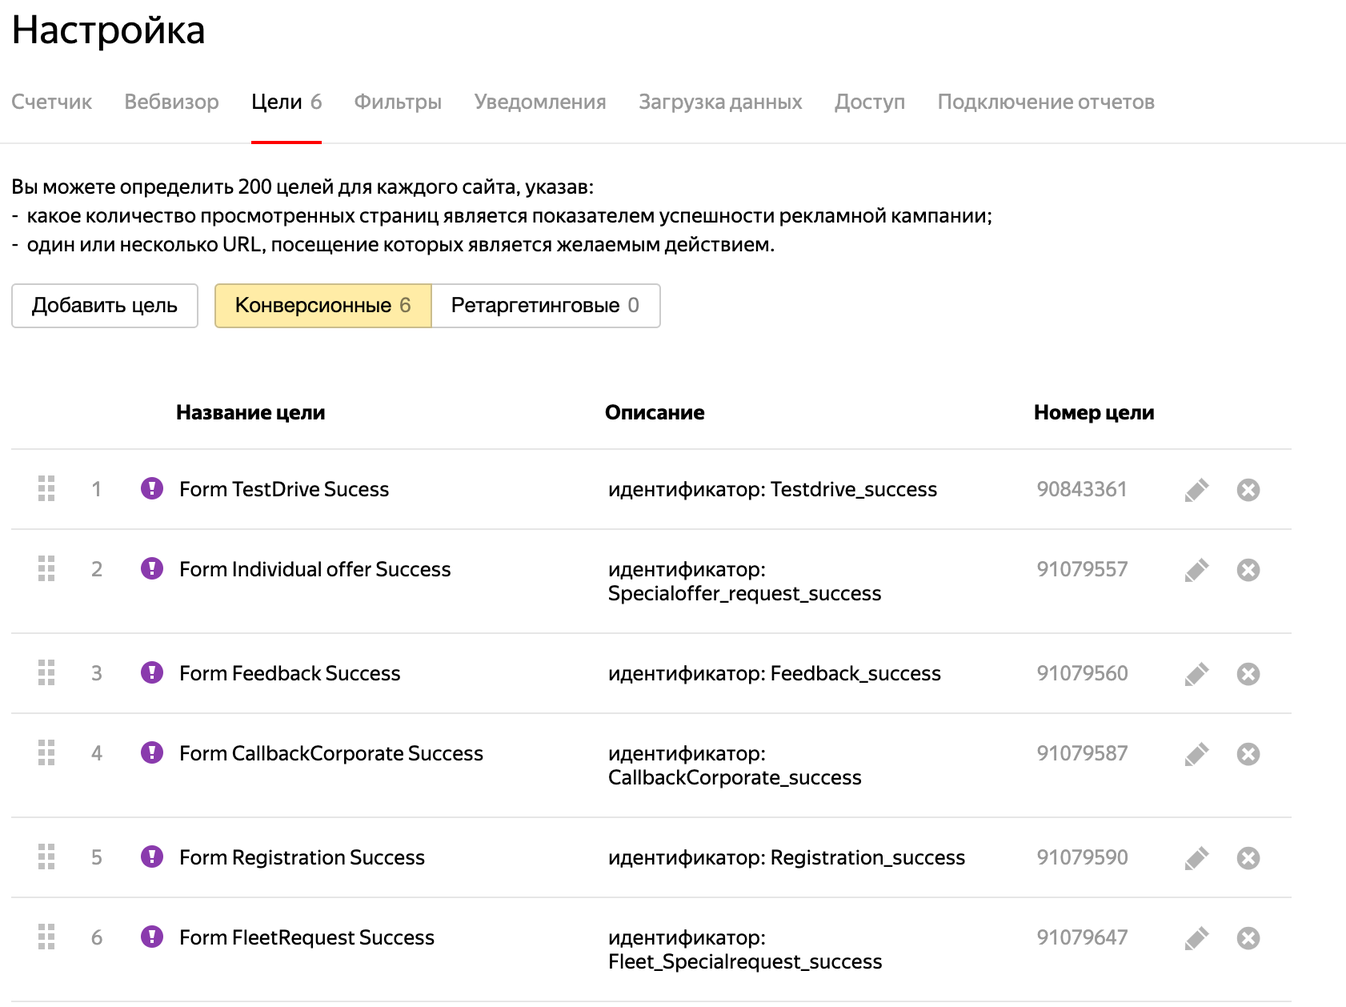
Task: Open the Доступ tab
Action: coord(870,102)
